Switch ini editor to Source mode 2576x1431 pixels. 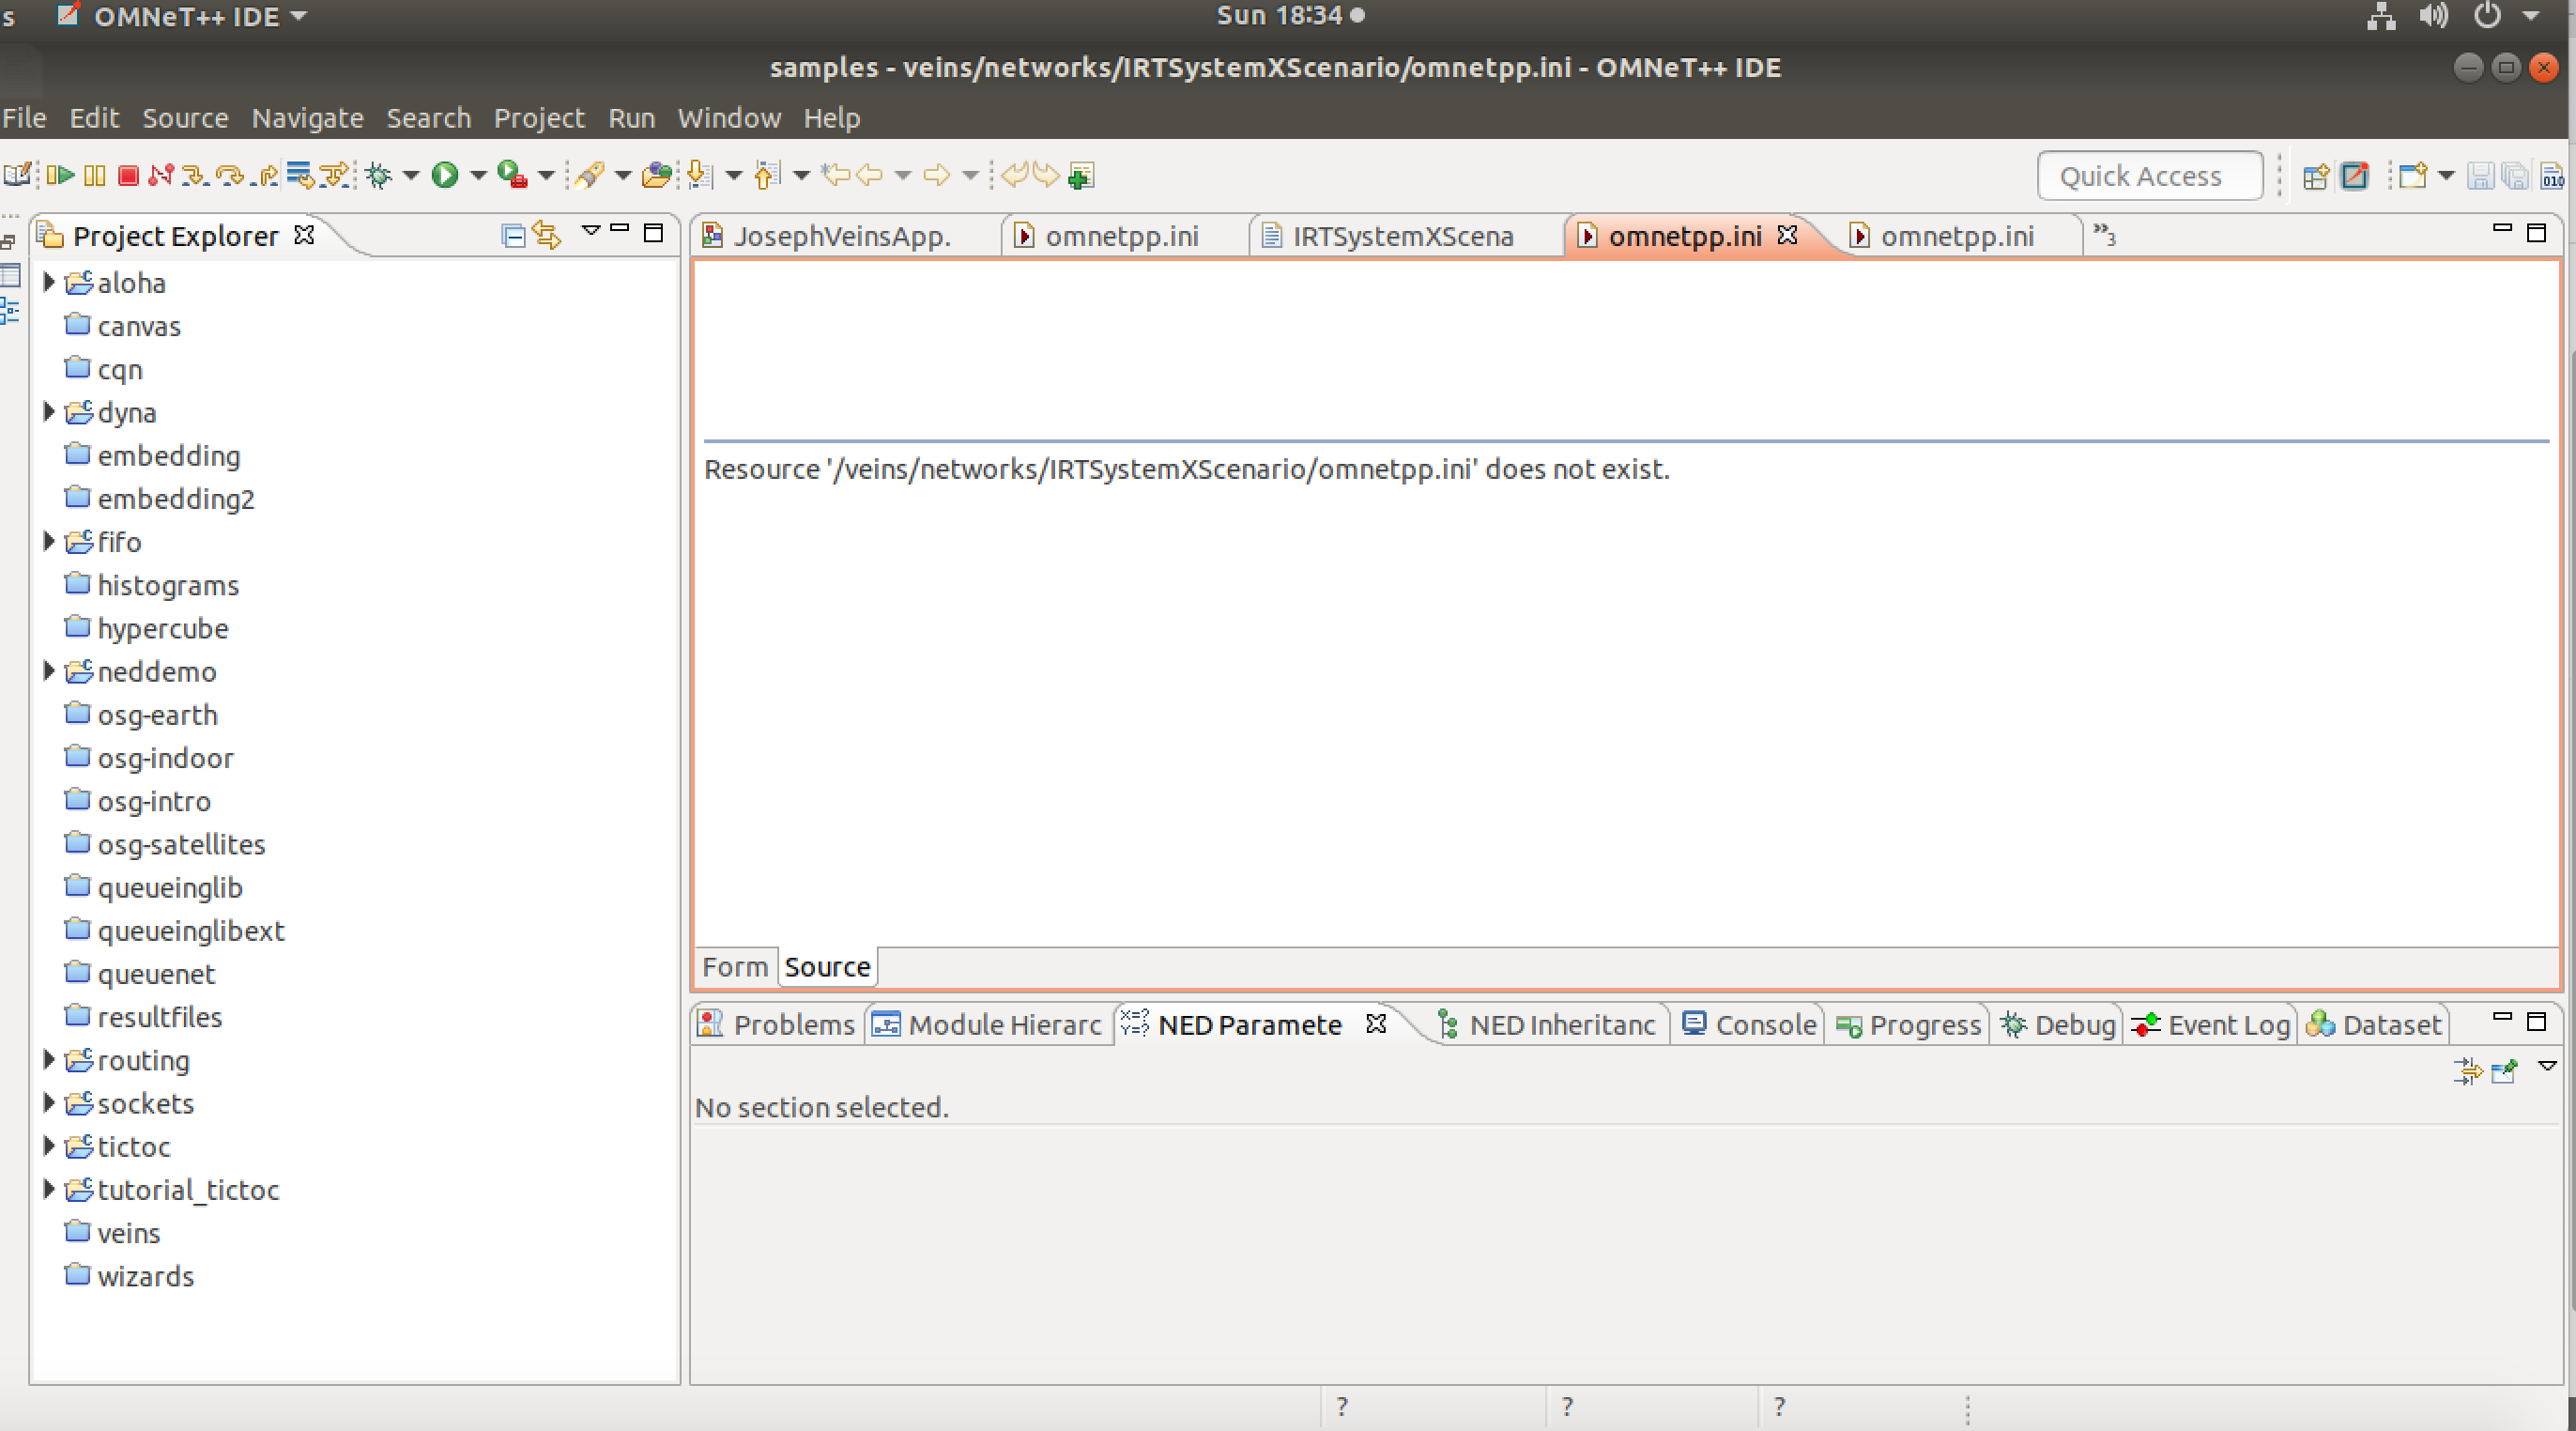[827, 967]
